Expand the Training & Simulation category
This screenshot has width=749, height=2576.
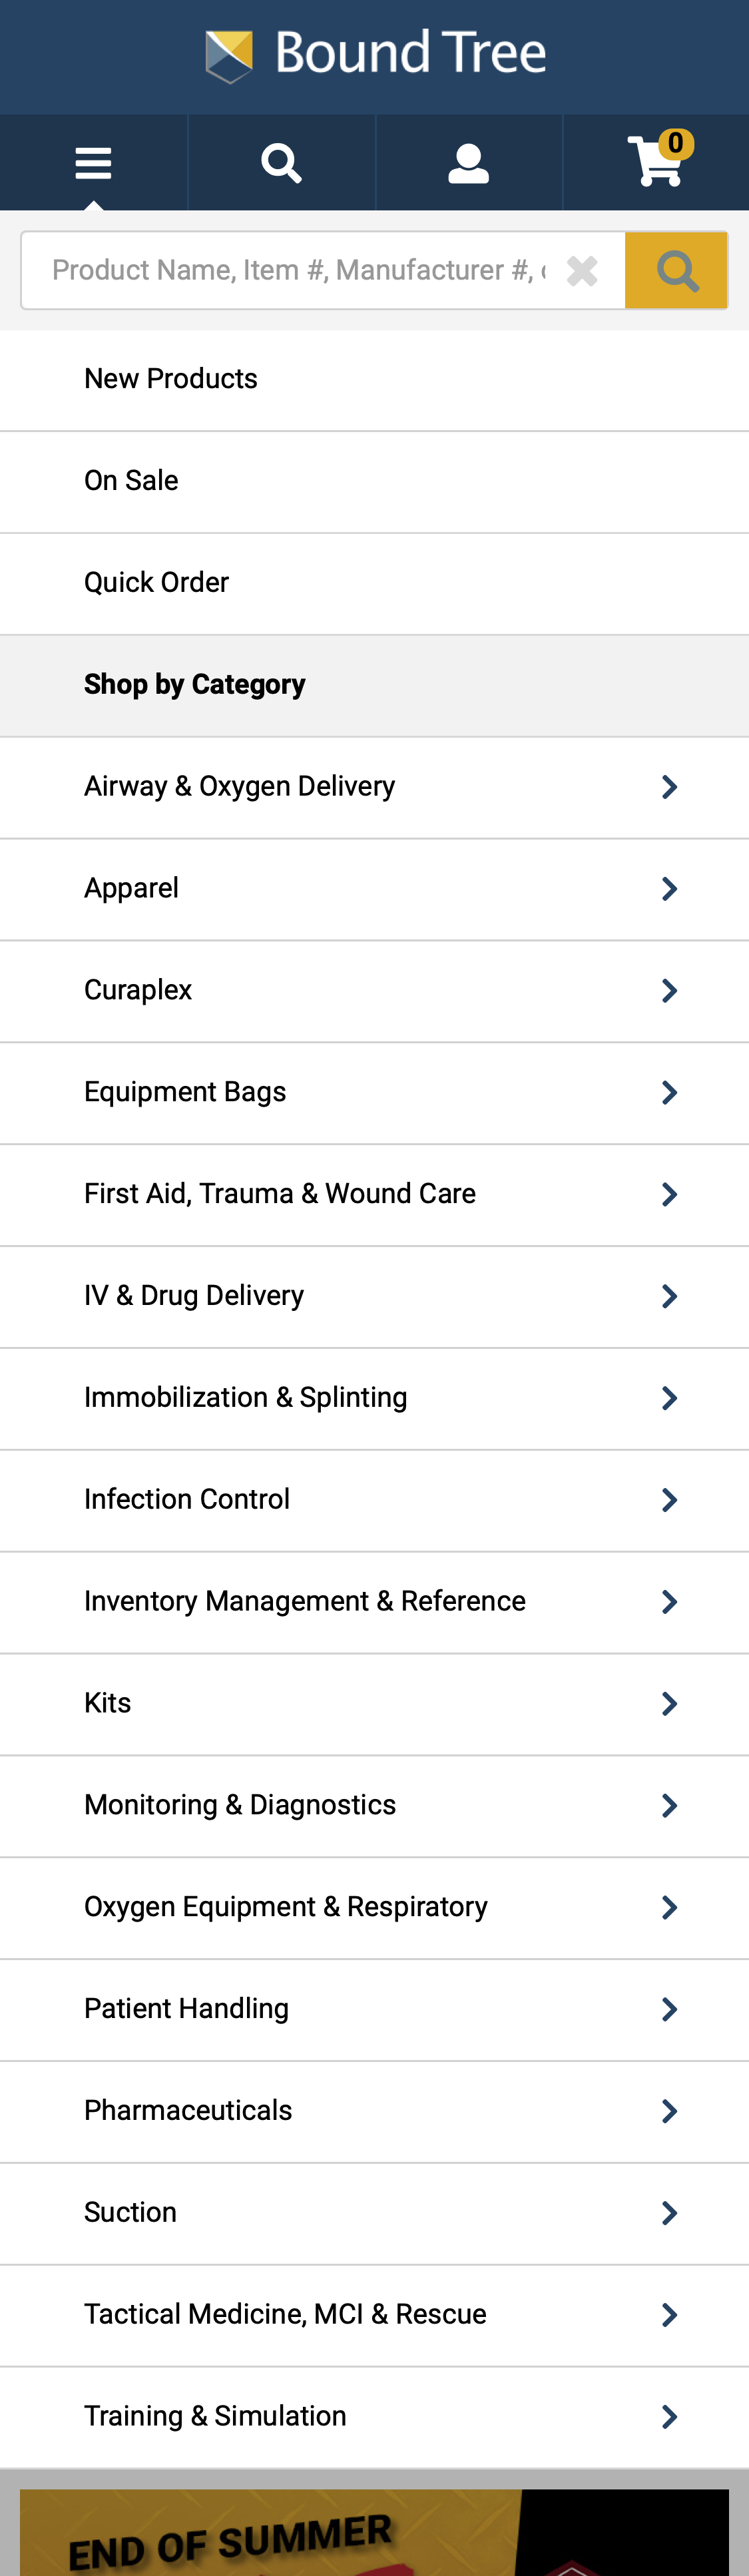click(374, 2416)
